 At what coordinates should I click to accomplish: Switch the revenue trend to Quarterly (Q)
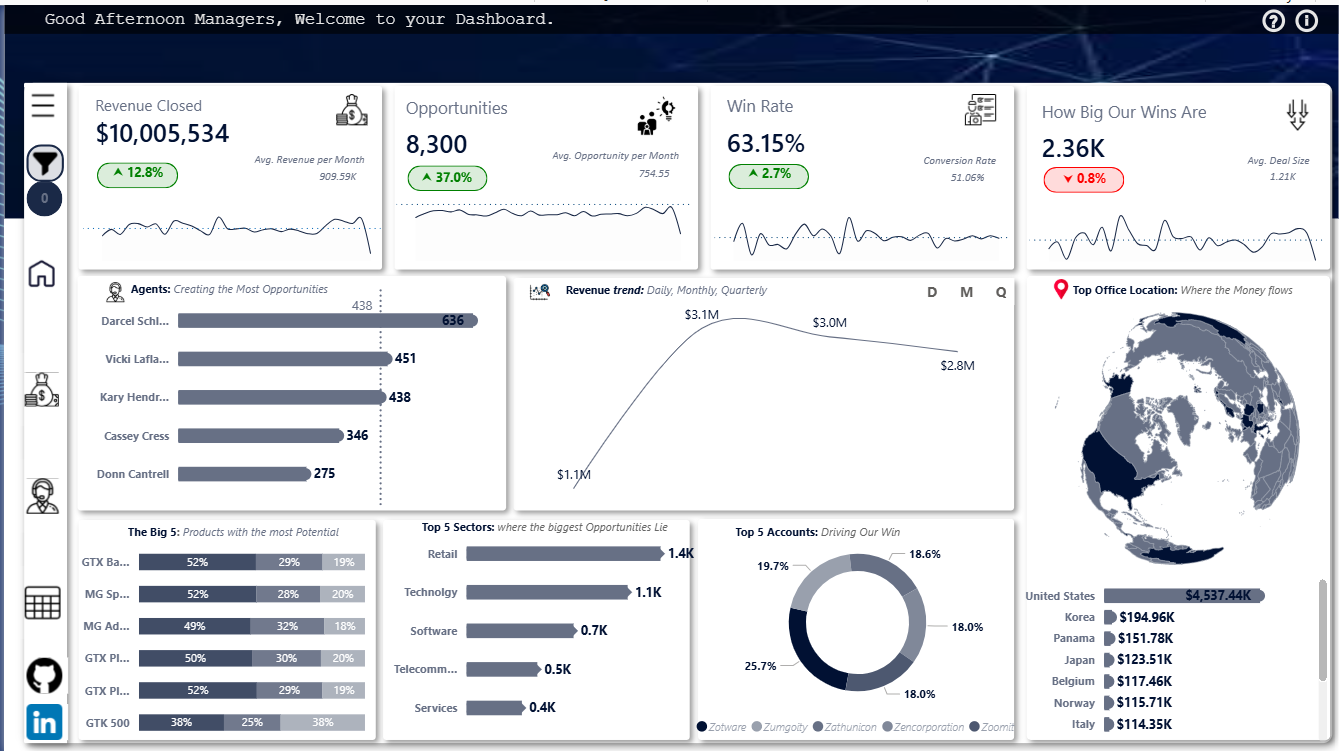pyautogui.click(x=1001, y=292)
